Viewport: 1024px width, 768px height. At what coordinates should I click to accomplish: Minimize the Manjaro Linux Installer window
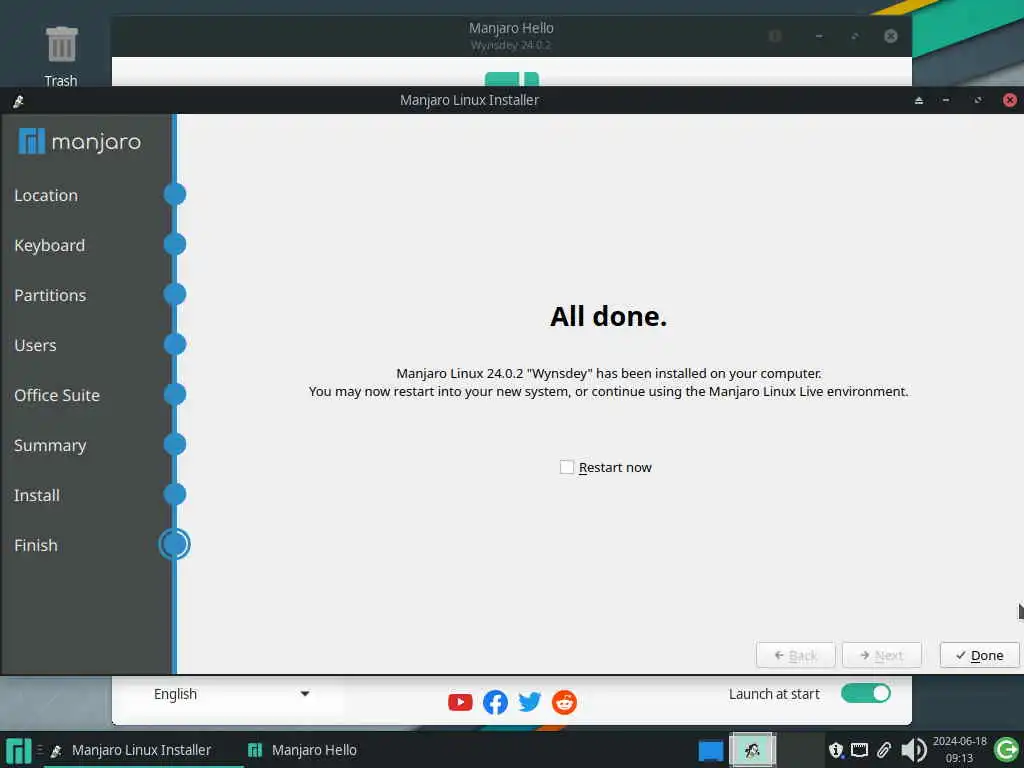[946, 101]
